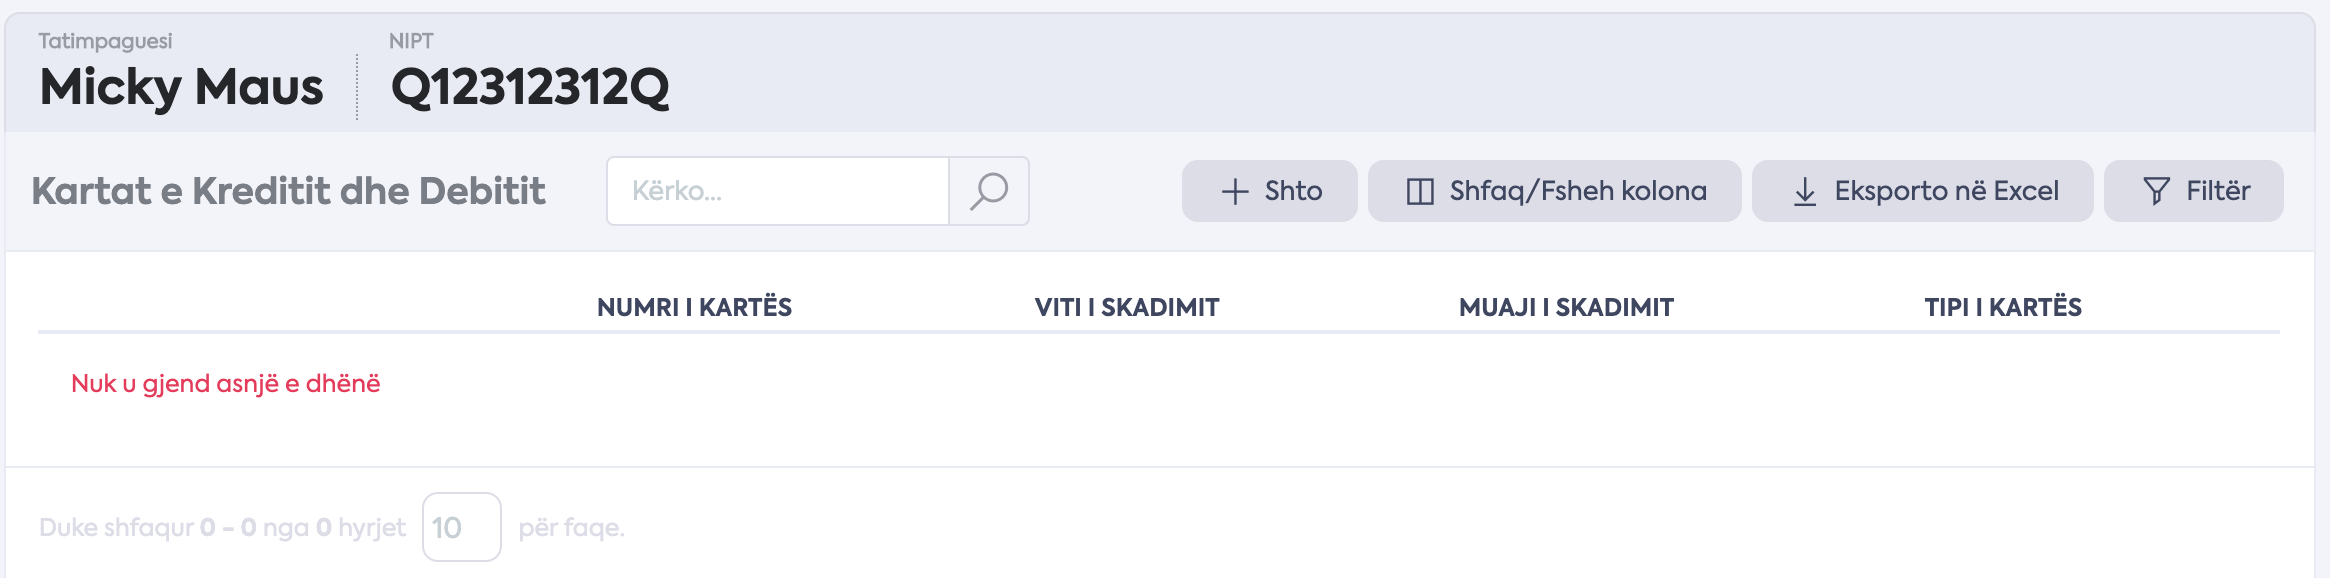Focus the Kërko search field

(778, 191)
